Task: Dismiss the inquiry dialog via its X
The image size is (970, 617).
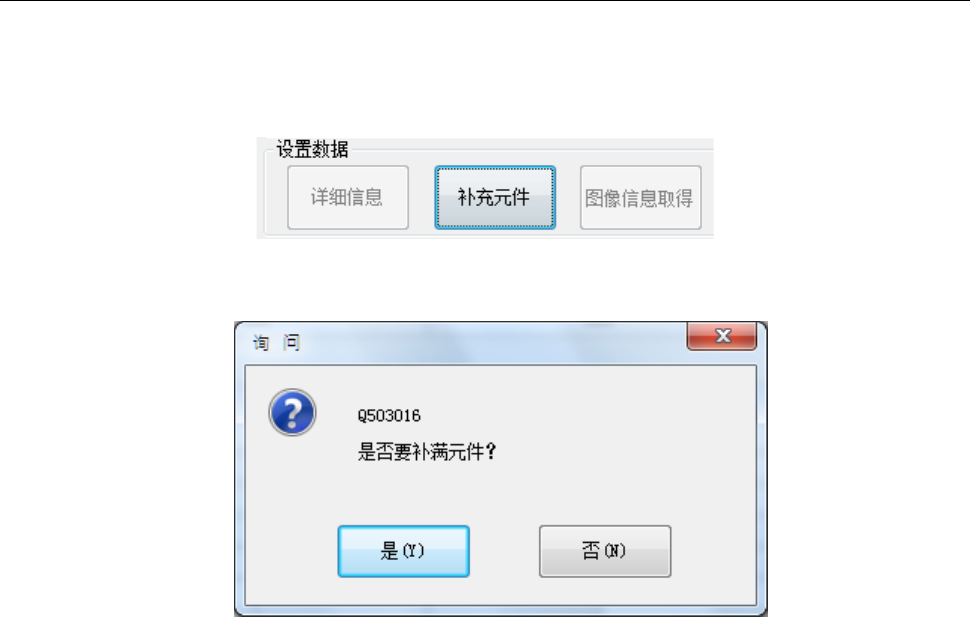Action: click(x=722, y=336)
